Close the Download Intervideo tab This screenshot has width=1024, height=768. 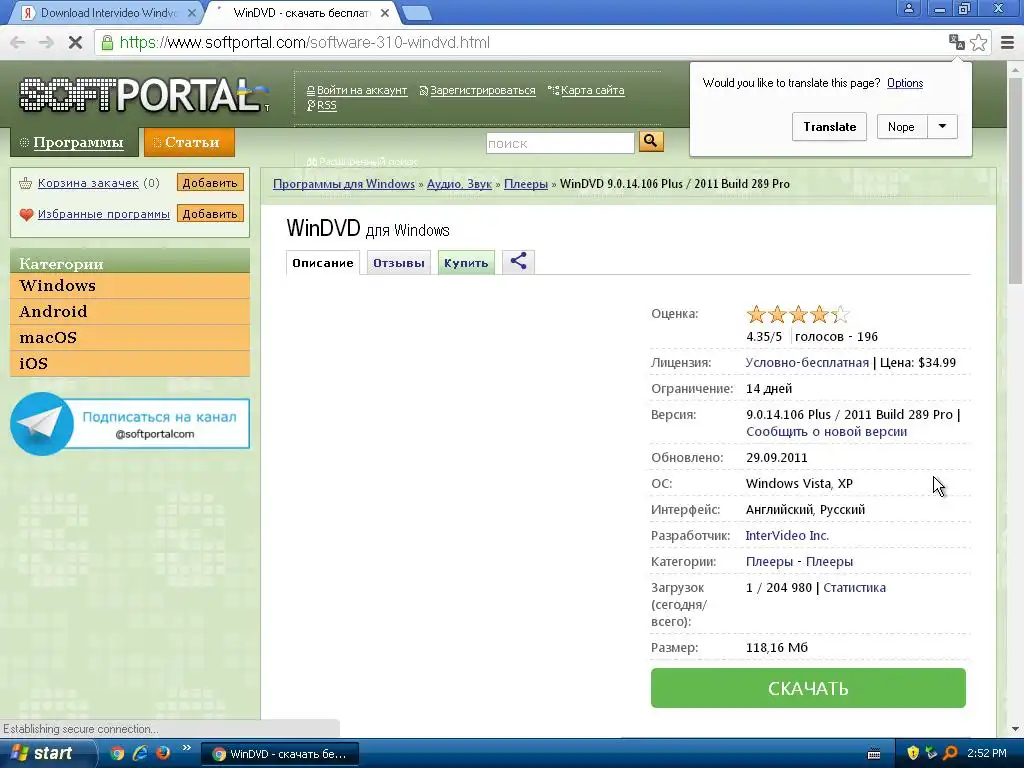click(x=191, y=13)
